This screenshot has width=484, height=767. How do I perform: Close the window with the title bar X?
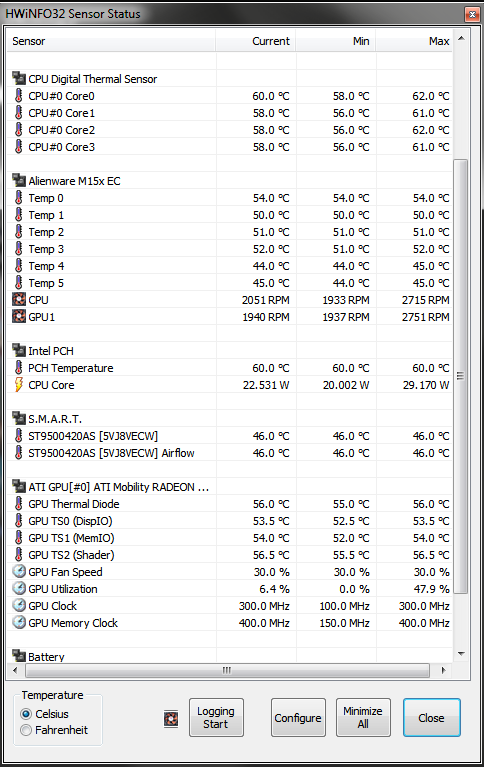pyautogui.click(x=472, y=15)
